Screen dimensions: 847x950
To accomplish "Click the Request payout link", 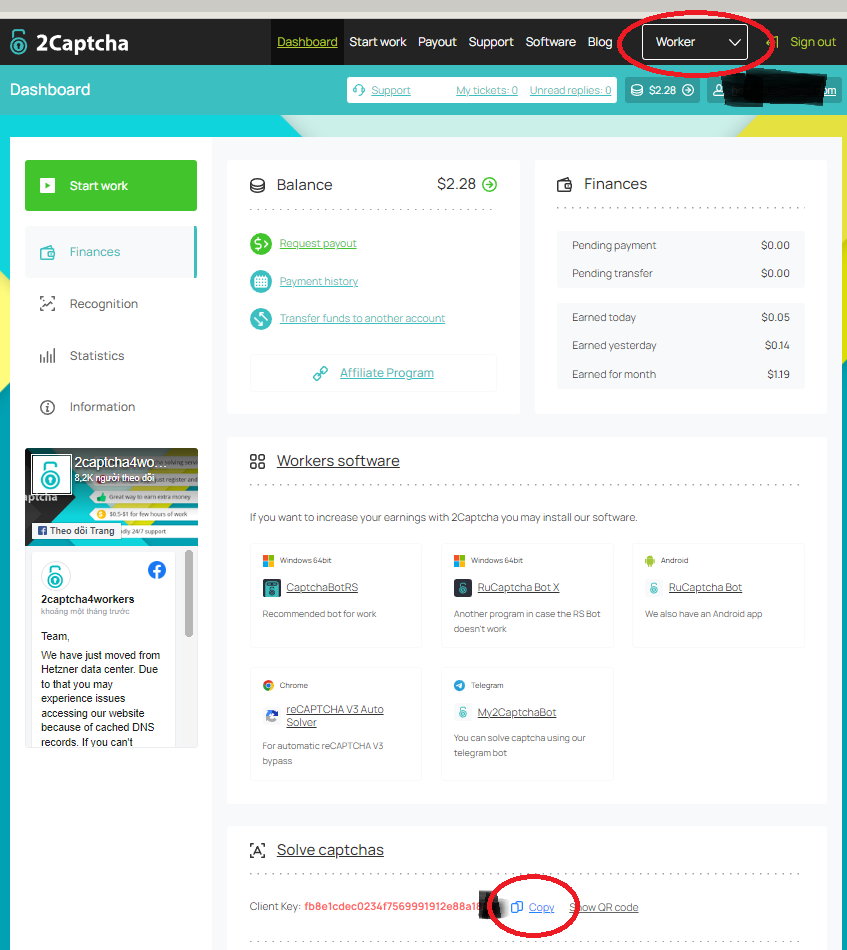I will coord(318,244).
